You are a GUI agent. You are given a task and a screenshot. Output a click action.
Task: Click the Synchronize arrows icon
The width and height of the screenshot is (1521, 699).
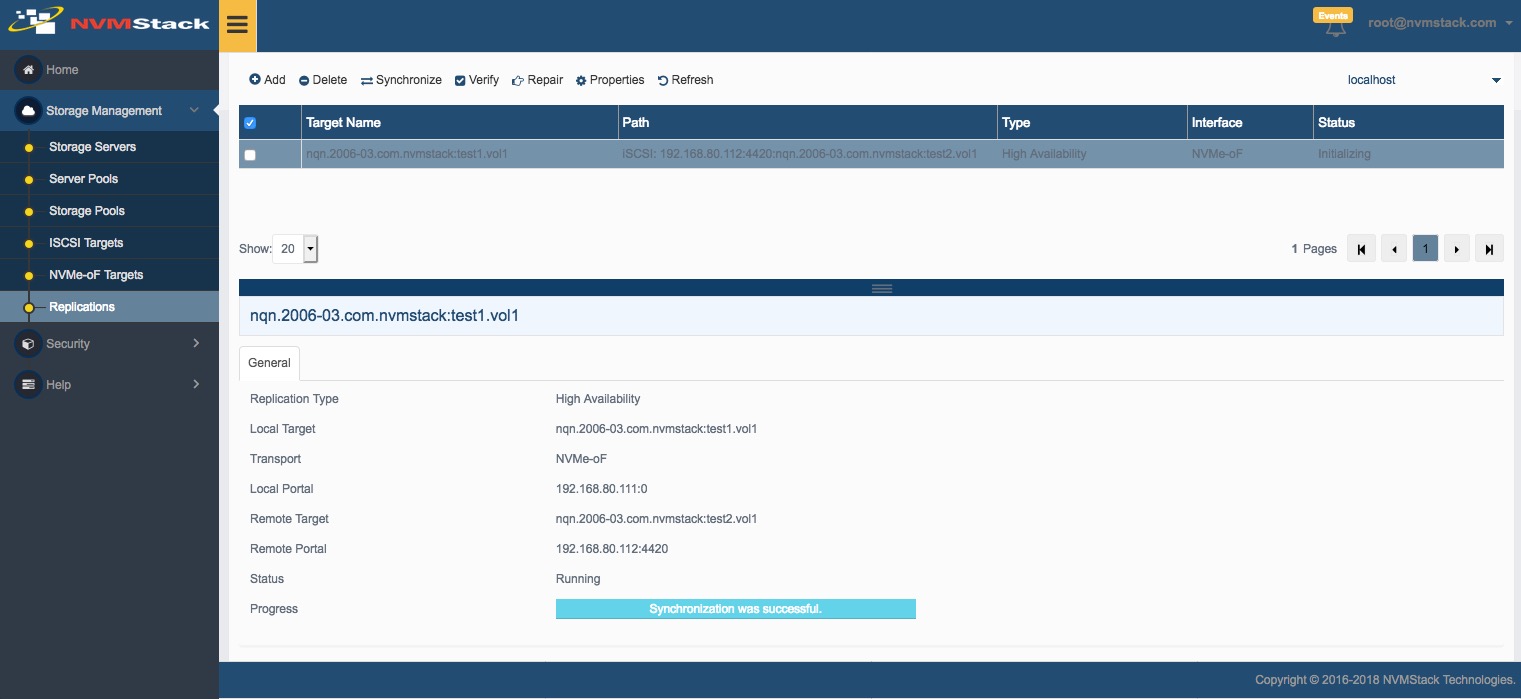click(x=367, y=80)
